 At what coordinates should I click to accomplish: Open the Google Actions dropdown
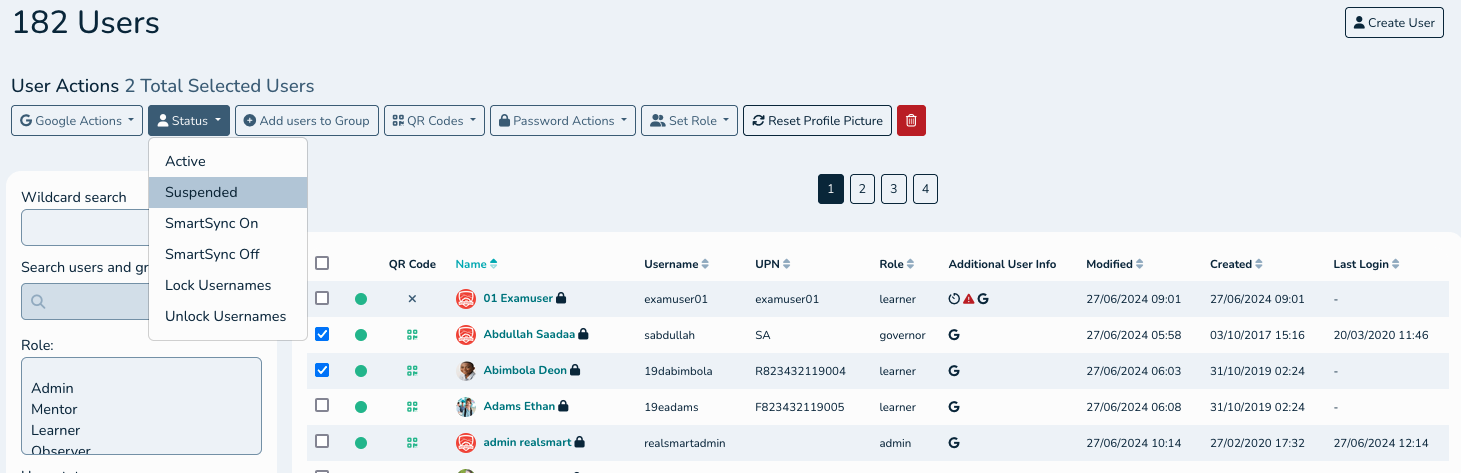tap(77, 121)
